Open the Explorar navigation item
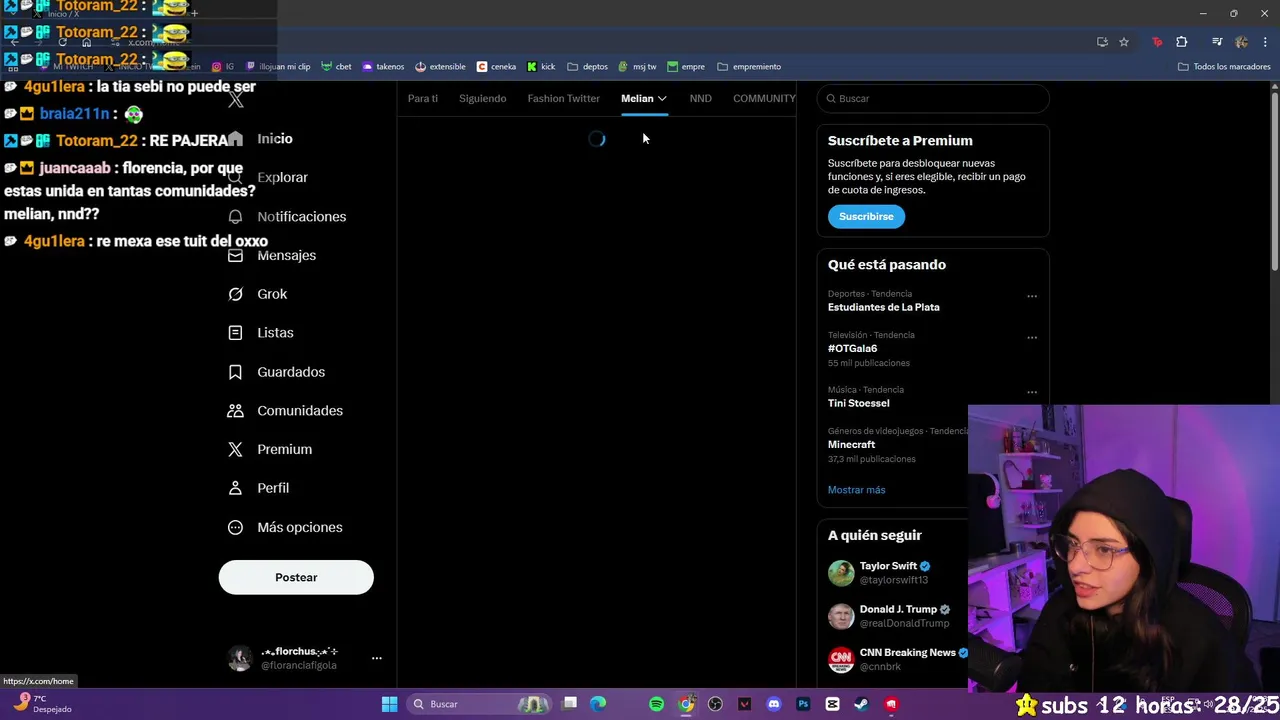 268,177
